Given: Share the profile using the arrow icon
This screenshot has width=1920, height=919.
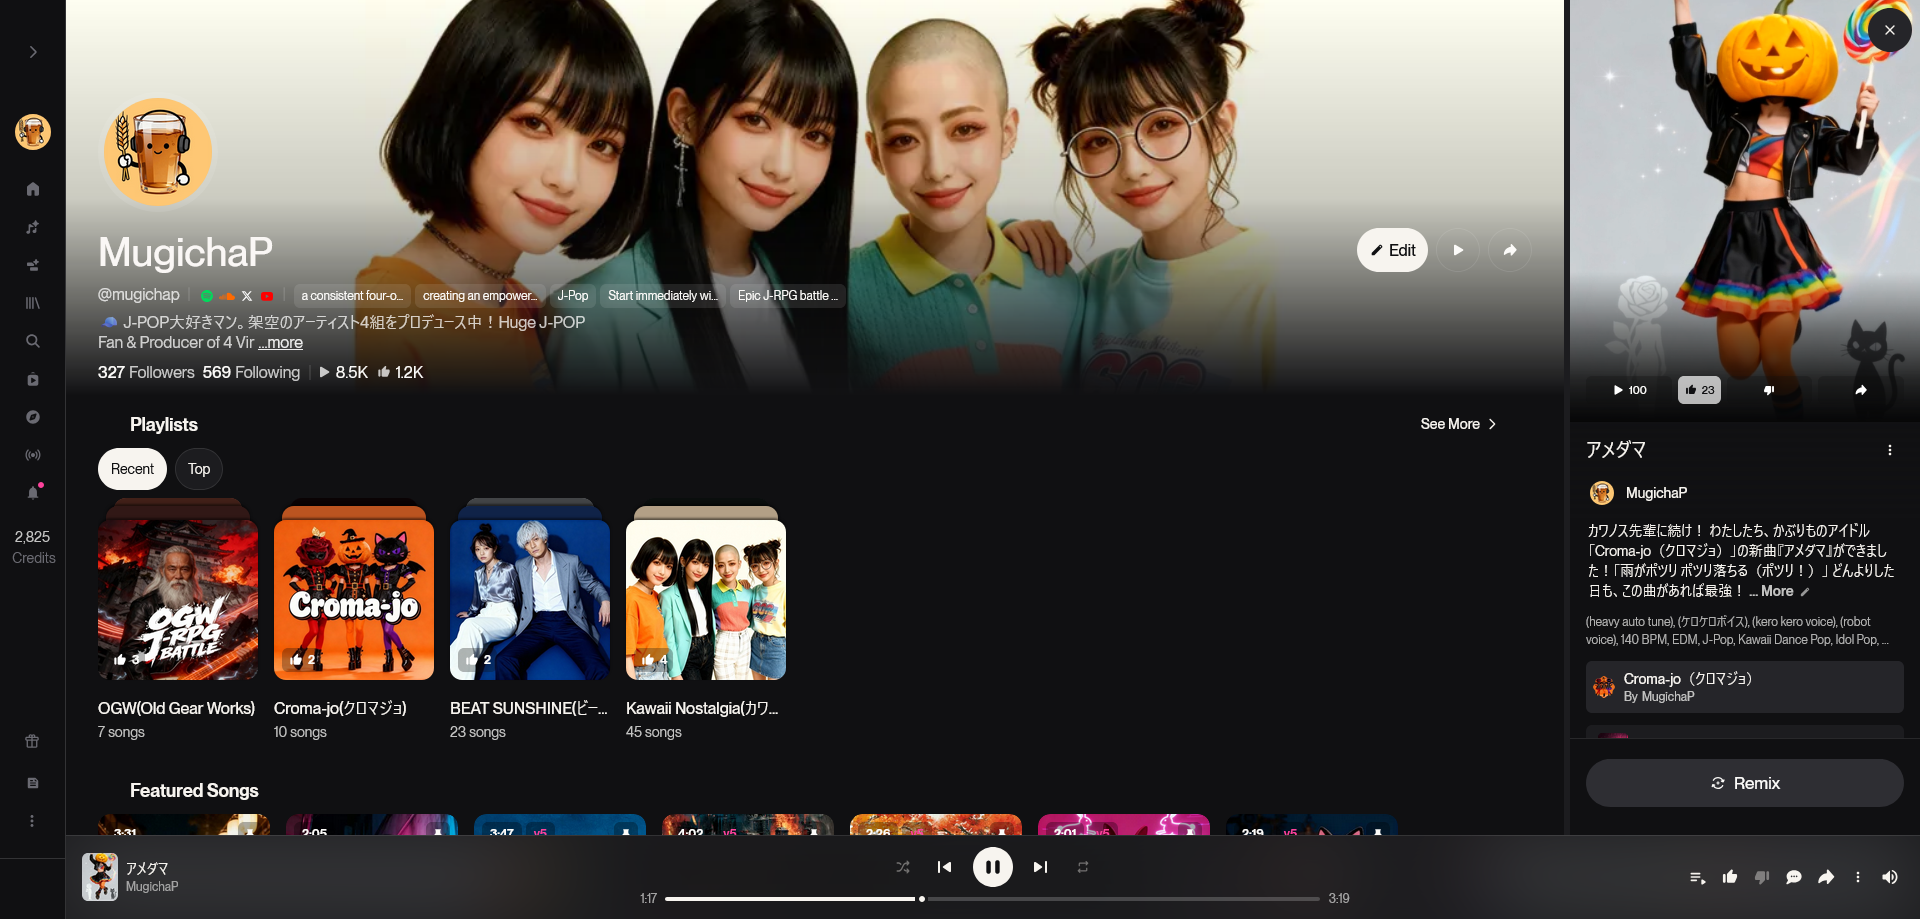Looking at the screenshot, I should (1510, 250).
